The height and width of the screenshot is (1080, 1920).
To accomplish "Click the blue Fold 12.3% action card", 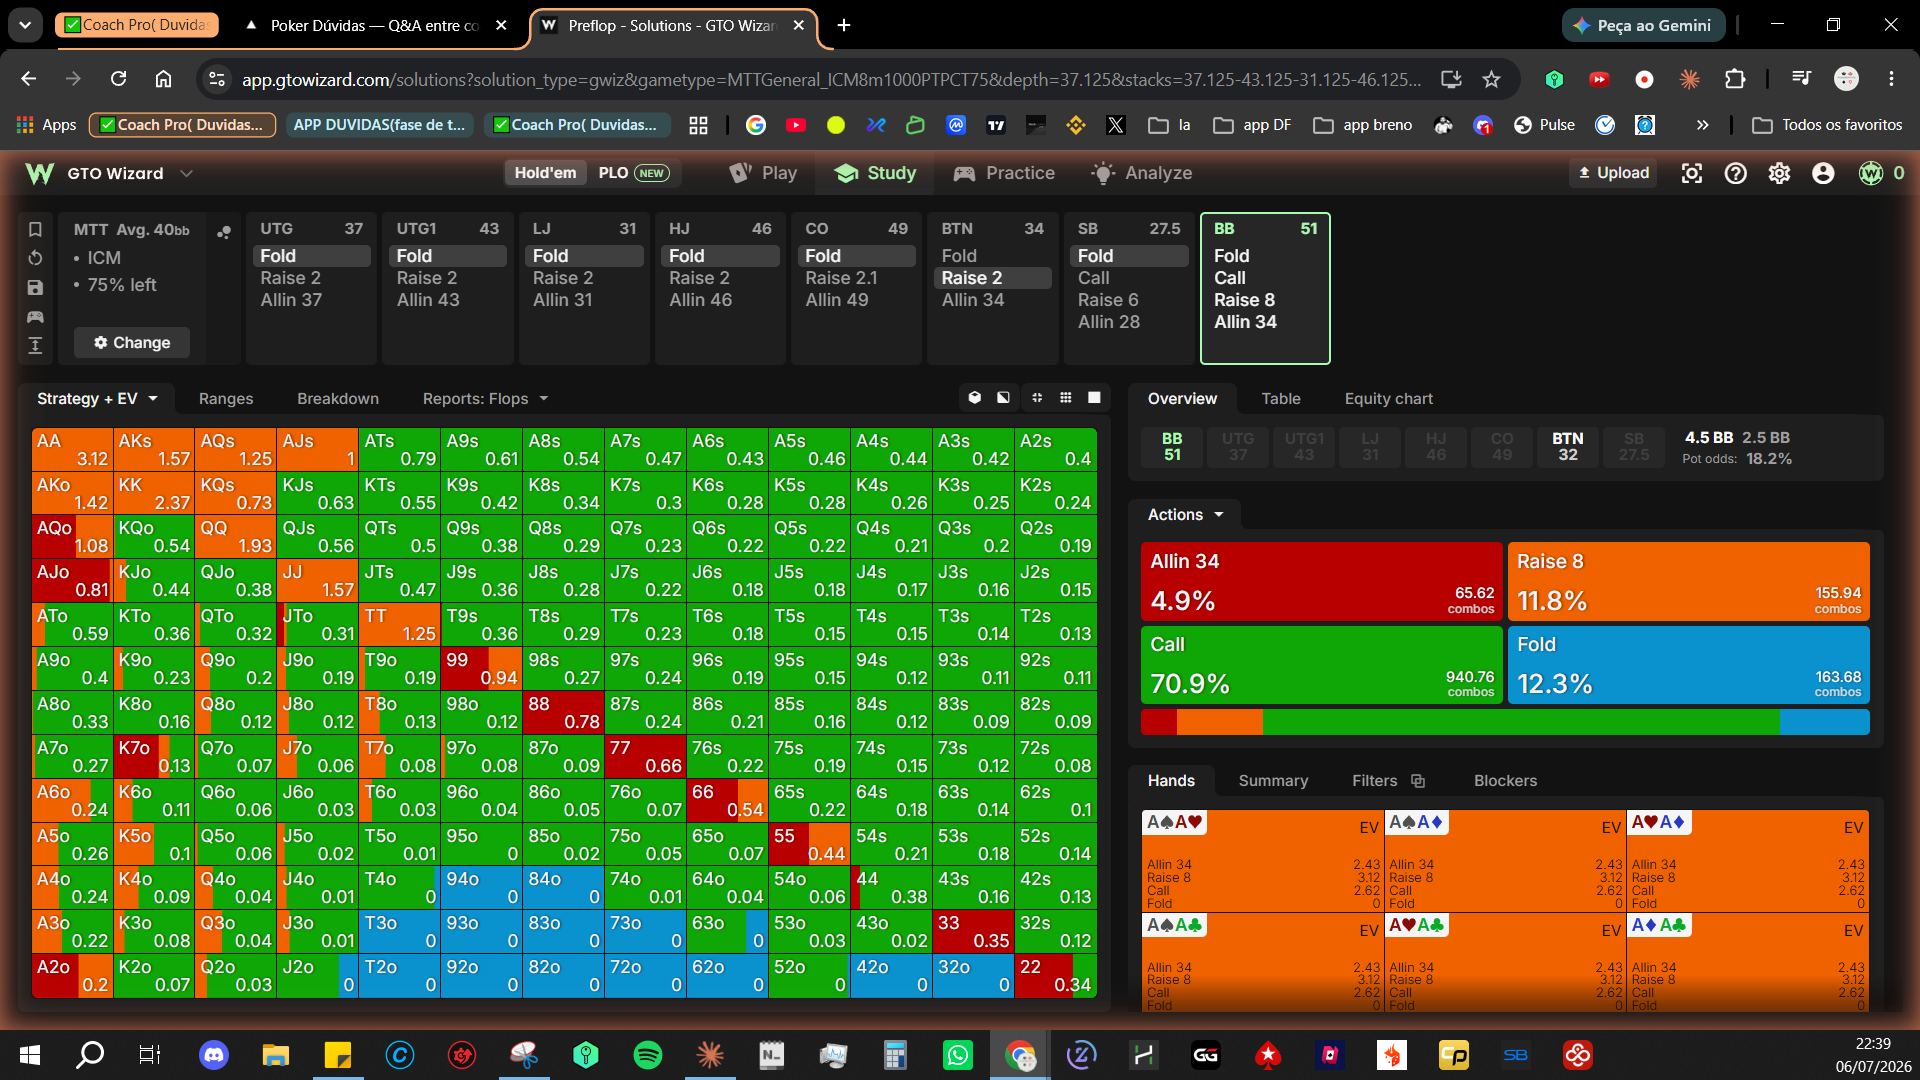I will coord(1688,664).
